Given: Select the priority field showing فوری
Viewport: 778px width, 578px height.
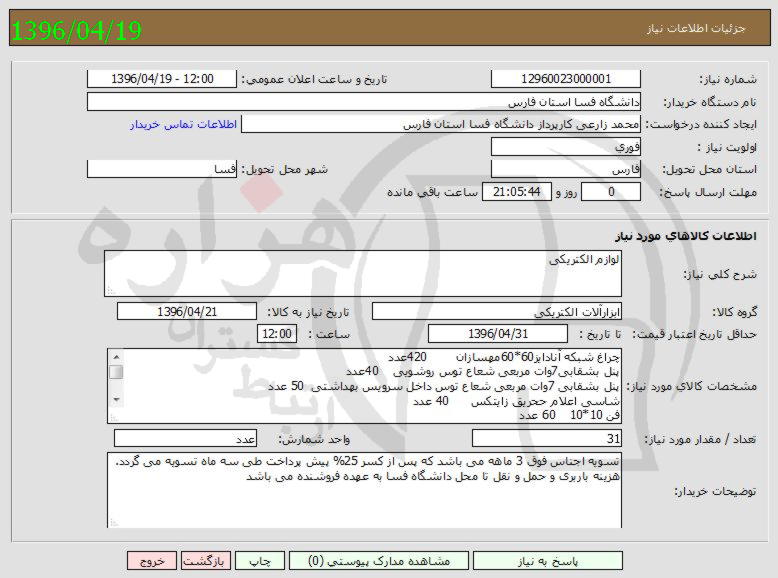Looking at the screenshot, I should tap(565, 147).
